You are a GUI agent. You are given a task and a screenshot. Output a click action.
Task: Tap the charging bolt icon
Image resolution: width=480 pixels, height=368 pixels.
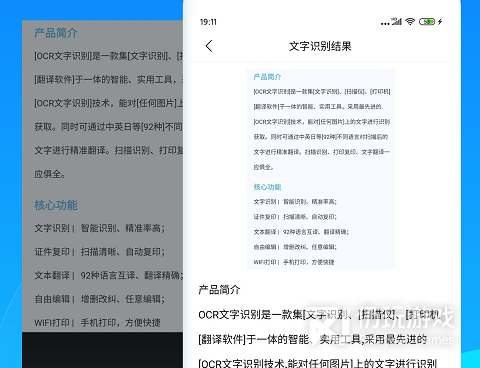tap(440, 22)
